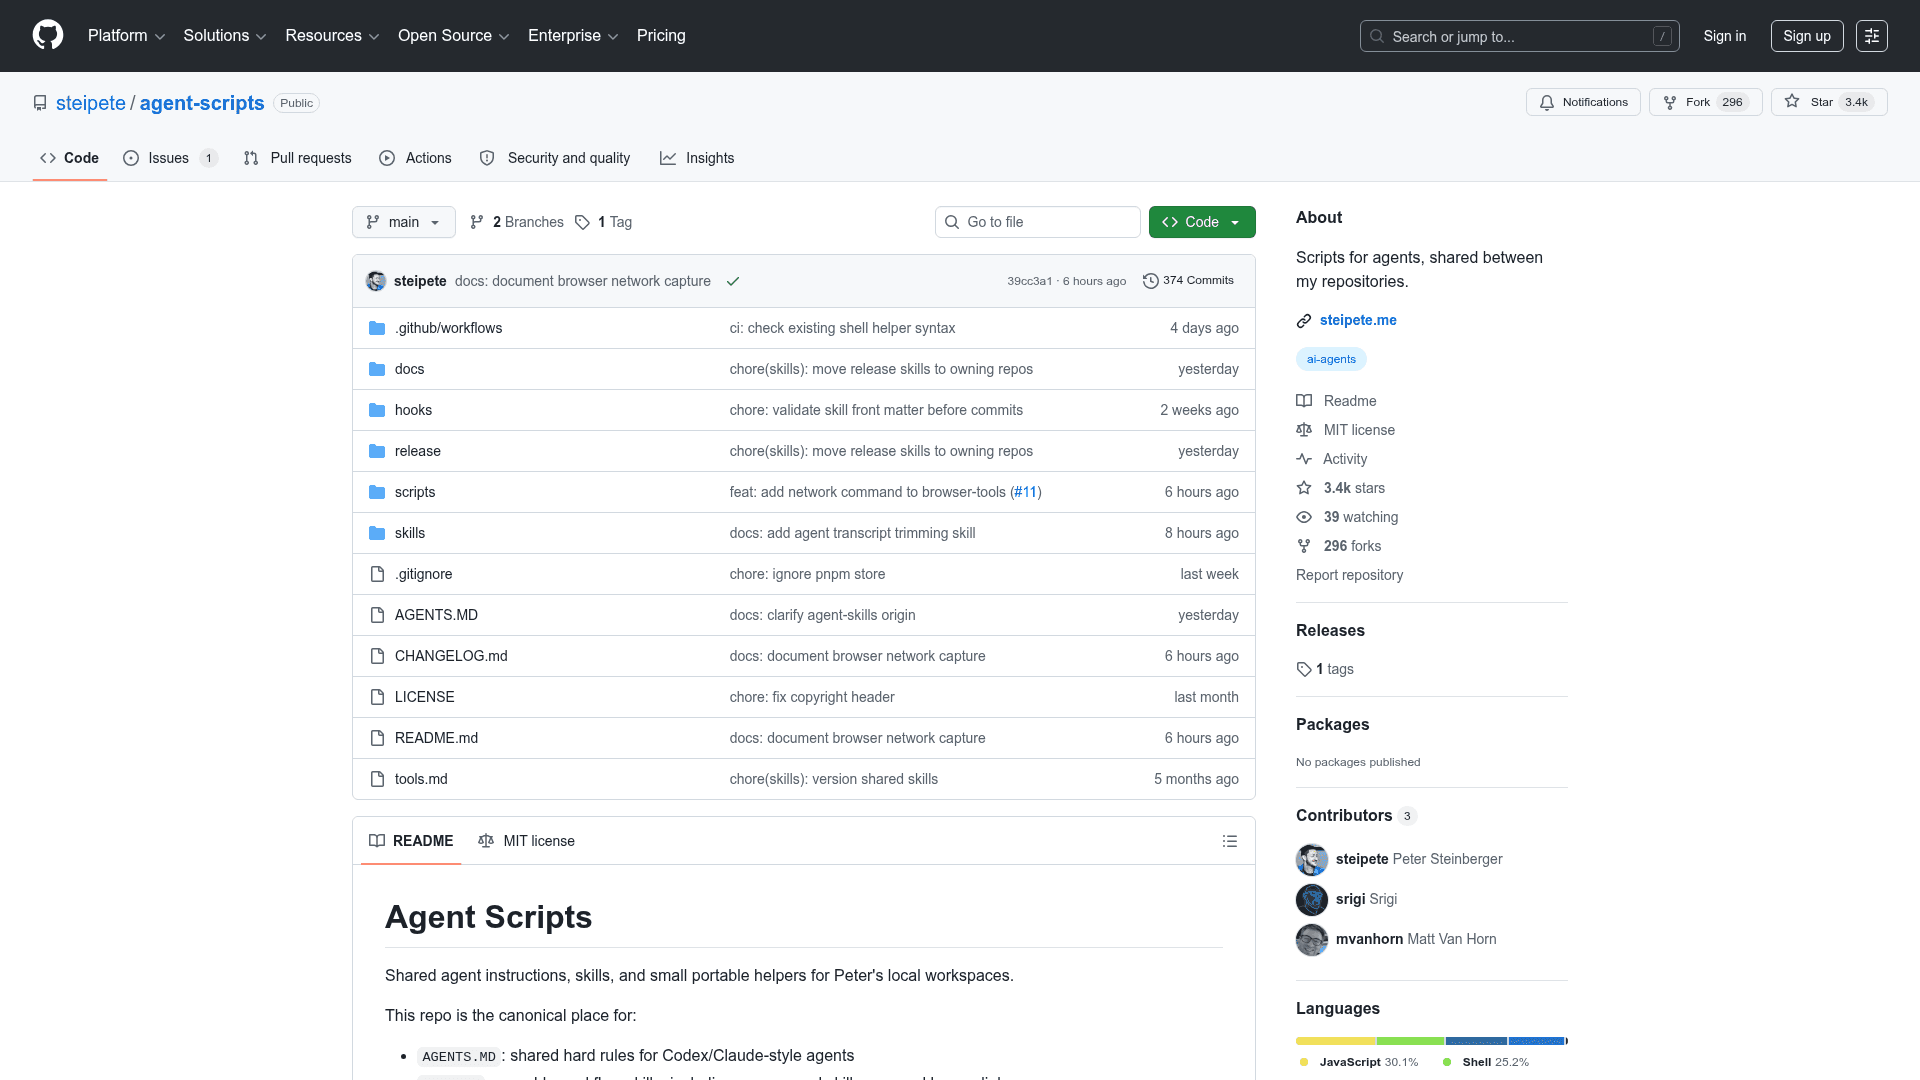Open the Activity link in About
The width and height of the screenshot is (1920, 1080).
(1344, 459)
